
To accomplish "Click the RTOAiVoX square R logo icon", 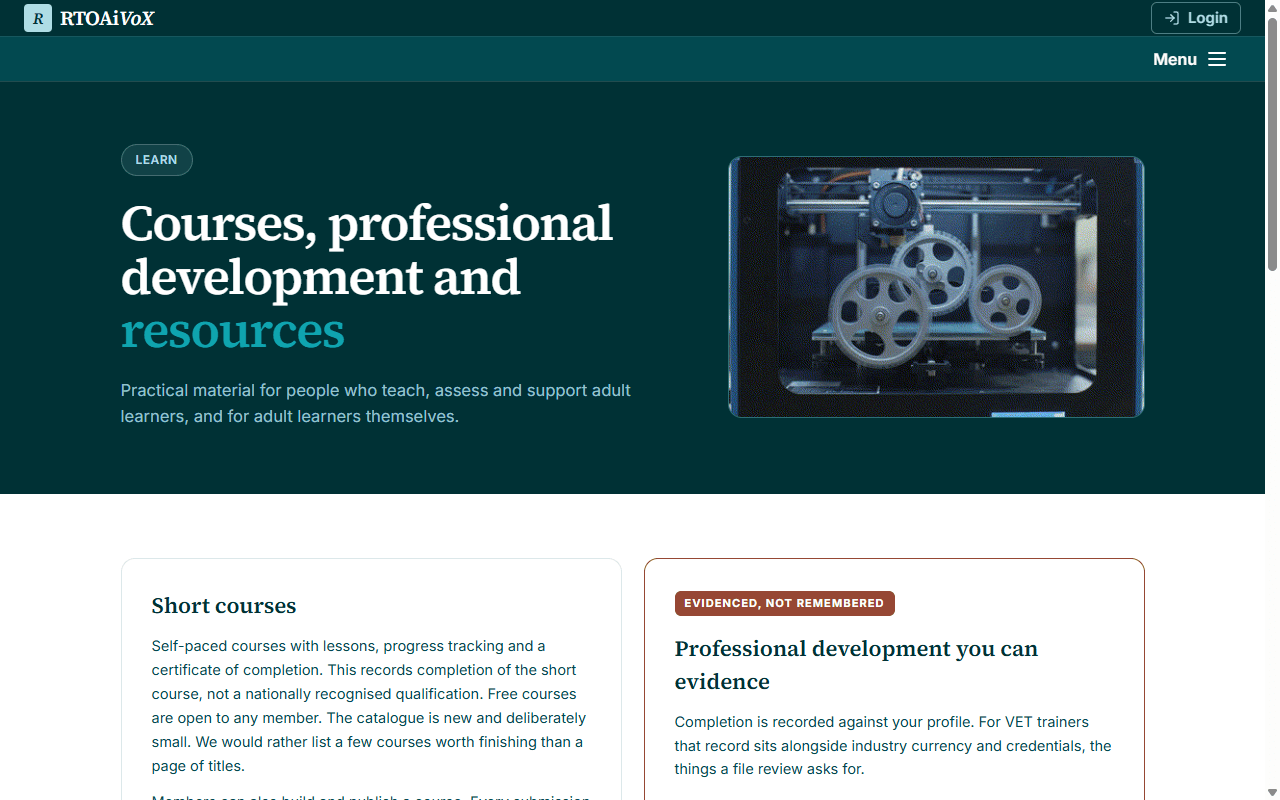I will (38, 18).
